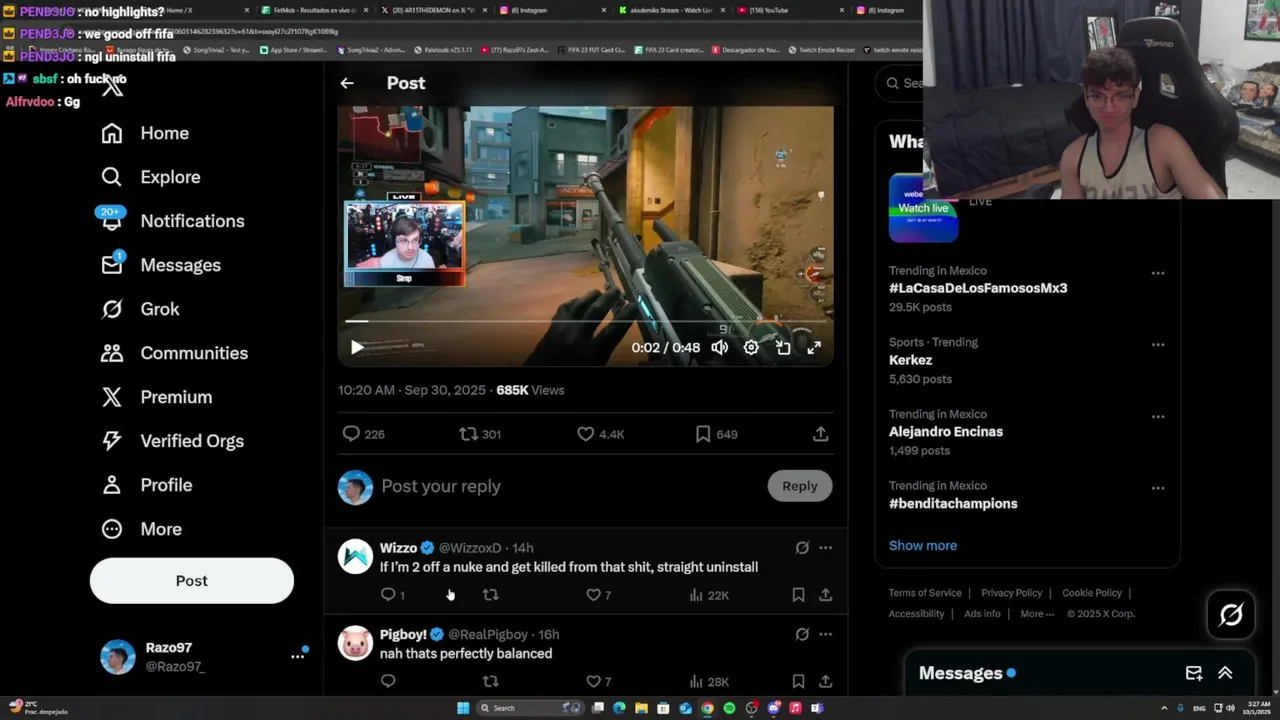Image resolution: width=1280 pixels, height=720 pixels.
Task: Bookmark Pigboy's reply
Action: tap(798, 681)
